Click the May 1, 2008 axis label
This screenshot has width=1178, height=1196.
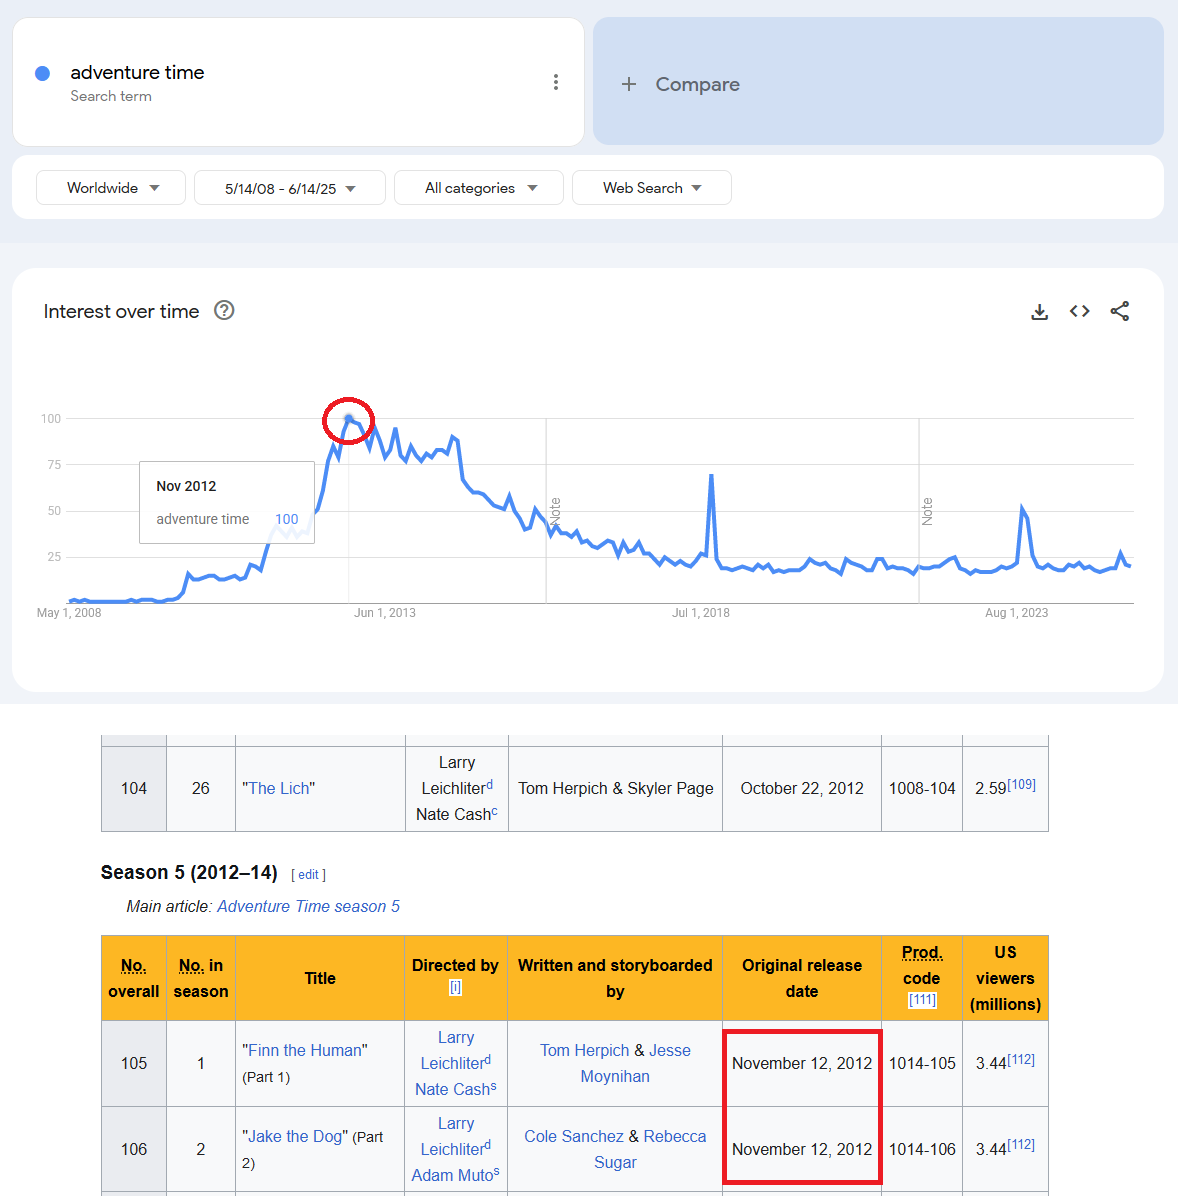[69, 612]
